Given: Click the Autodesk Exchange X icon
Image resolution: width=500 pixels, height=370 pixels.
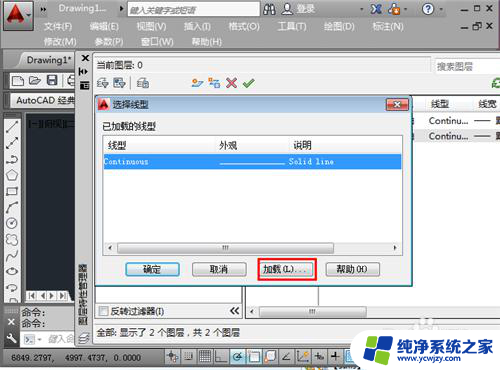Looking at the screenshot, I should click(x=376, y=9).
